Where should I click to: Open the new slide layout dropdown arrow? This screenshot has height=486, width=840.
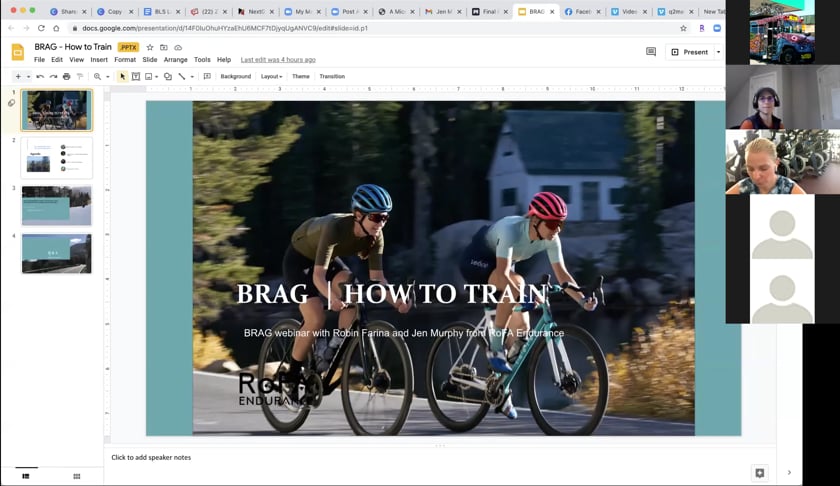tap(28, 77)
